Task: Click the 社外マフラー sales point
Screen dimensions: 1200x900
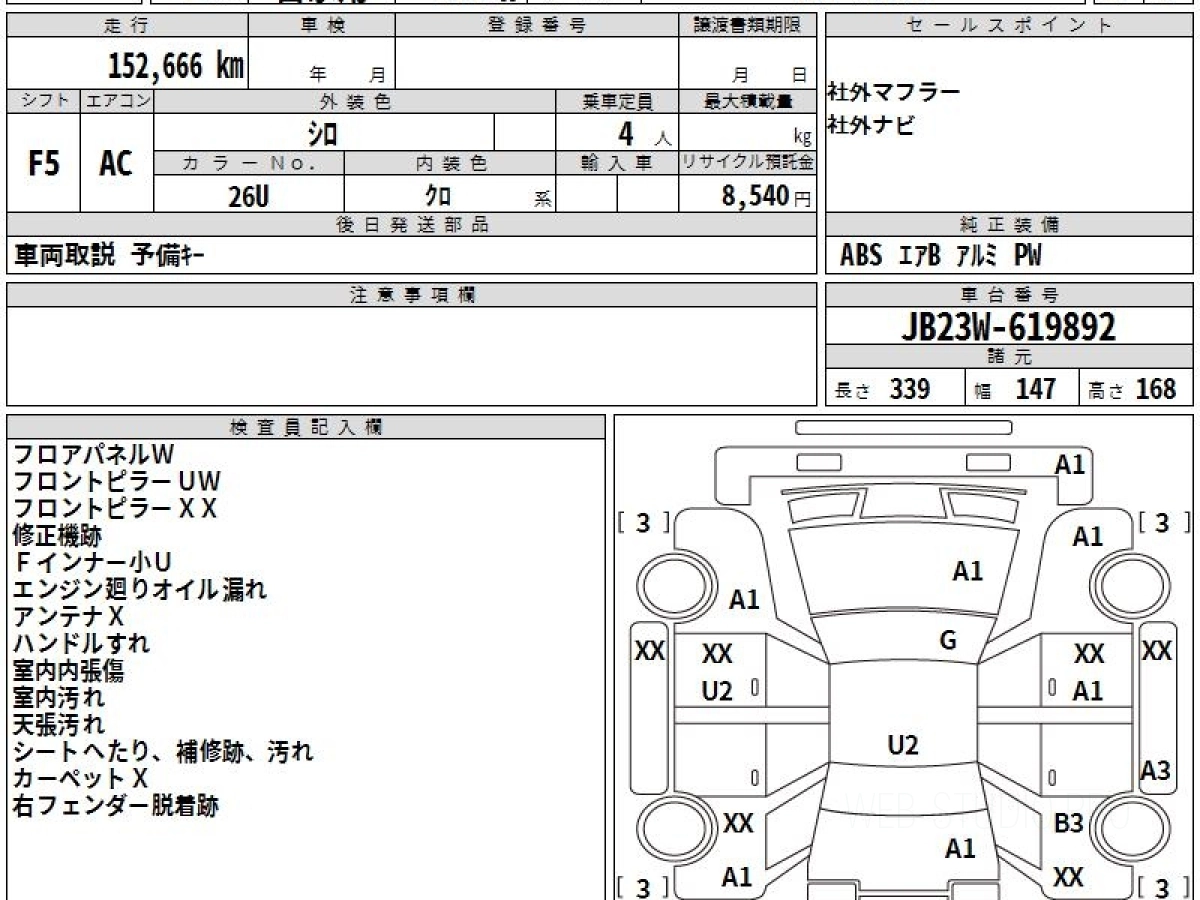Action: pyautogui.click(x=893, y=93)
